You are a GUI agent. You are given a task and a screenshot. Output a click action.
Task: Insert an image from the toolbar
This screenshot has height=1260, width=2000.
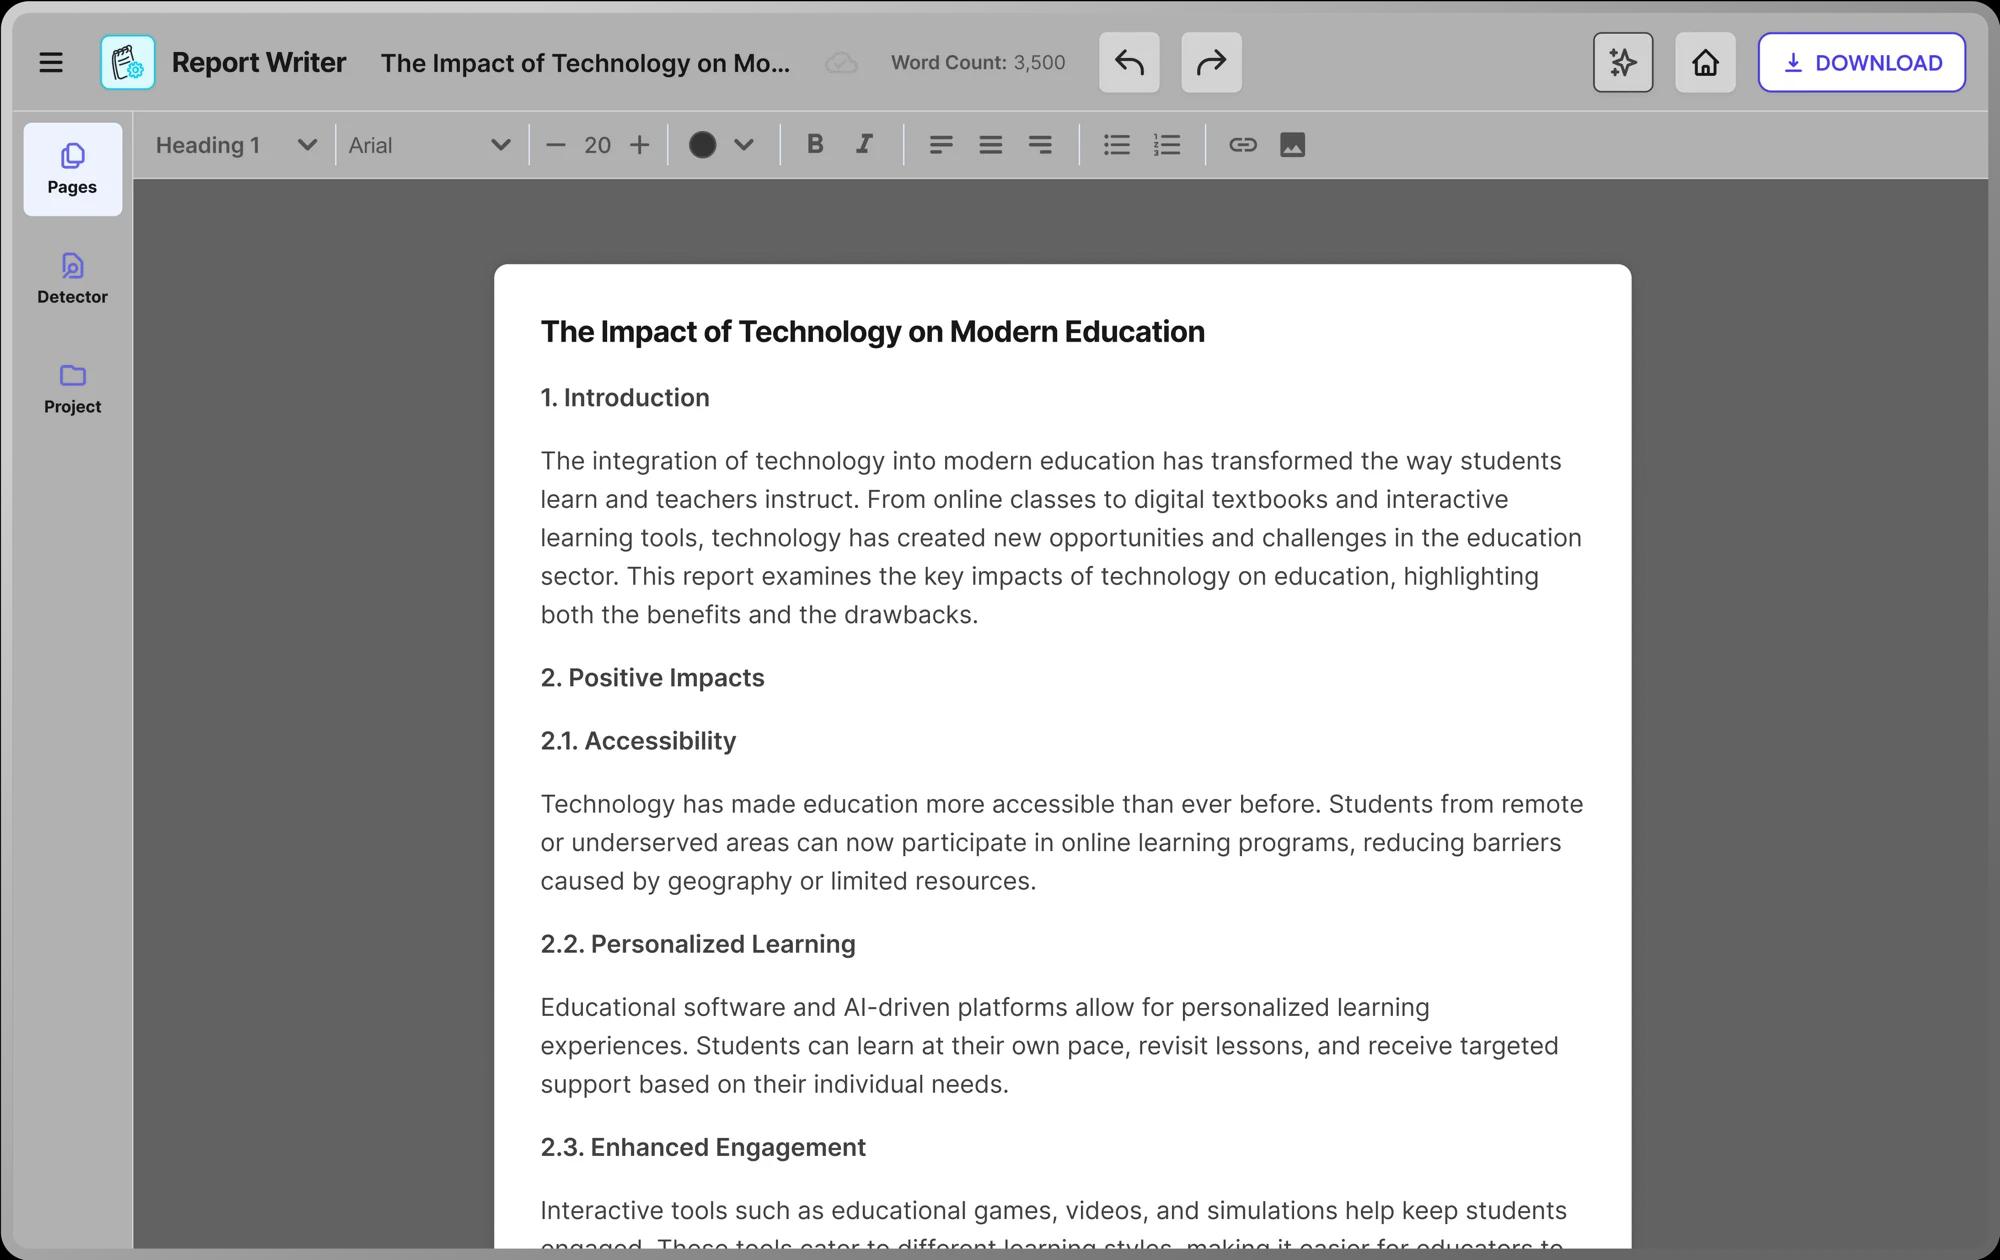tap(1292, 145)
